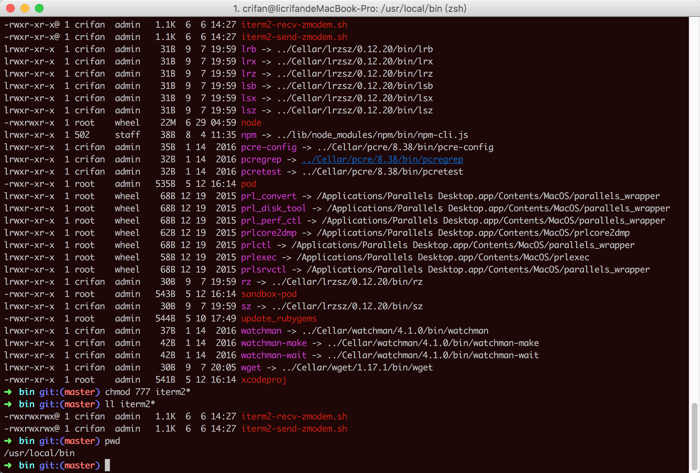Click the ll iterm2* command text
Image resolution: width=700 pixels, height=473 pixels.
[130, 404]
